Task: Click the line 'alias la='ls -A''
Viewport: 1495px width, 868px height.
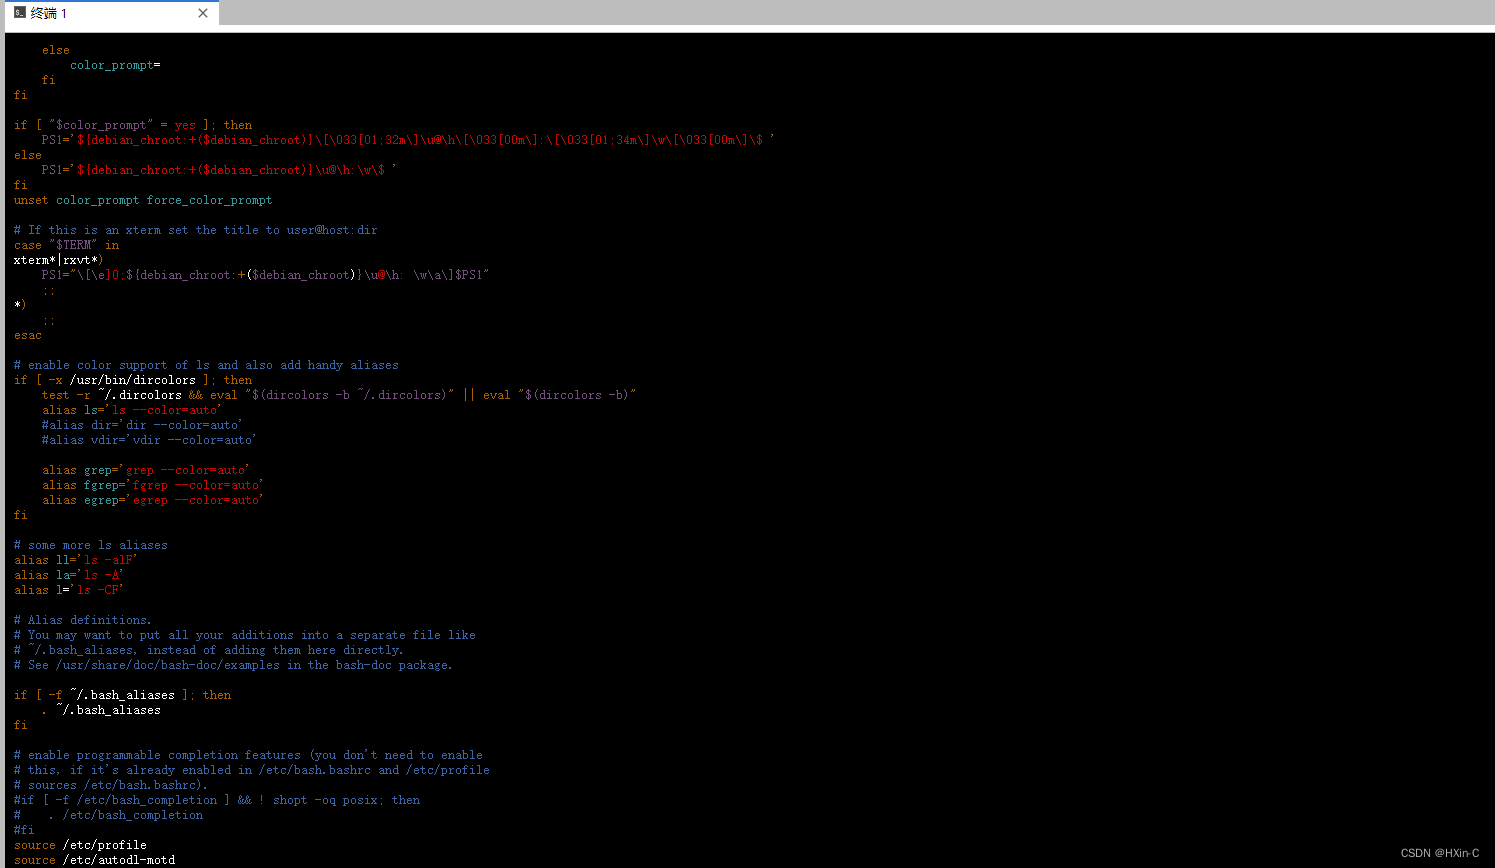Action: click(x=69, y=575)
